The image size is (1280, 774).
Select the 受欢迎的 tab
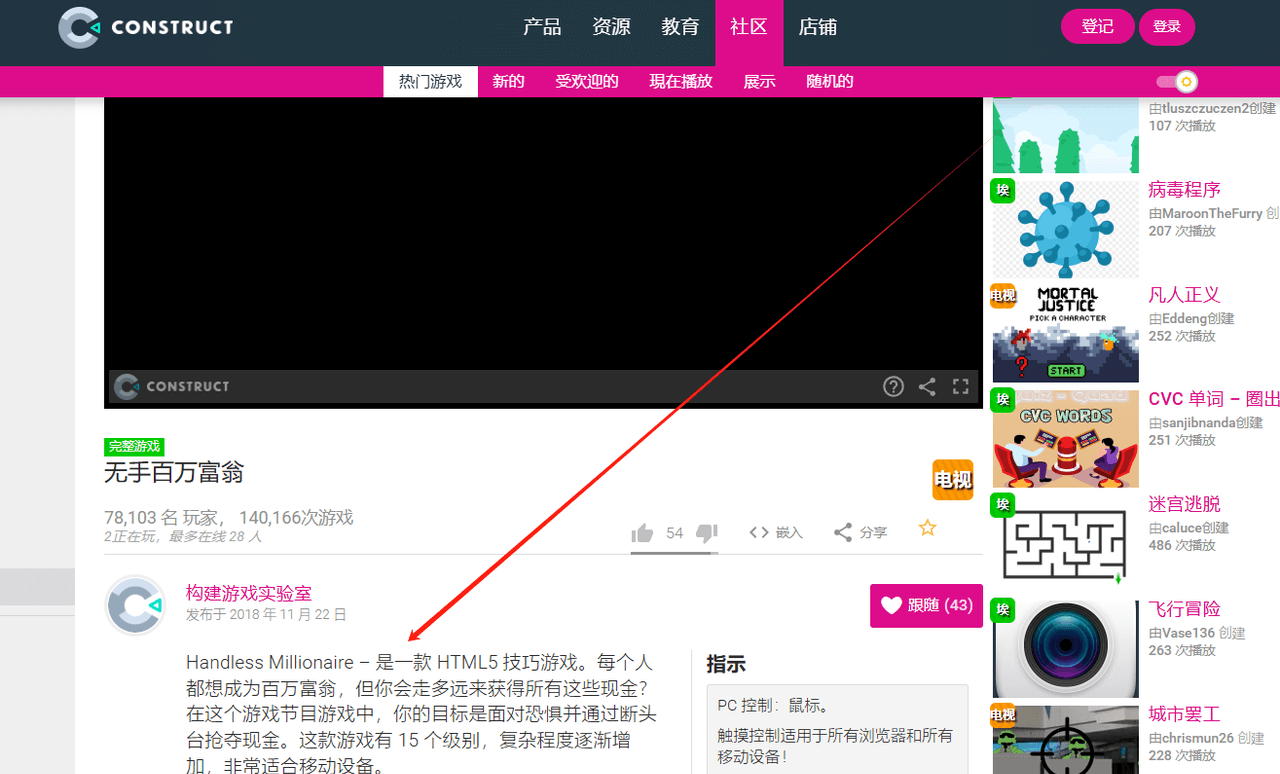587,82
